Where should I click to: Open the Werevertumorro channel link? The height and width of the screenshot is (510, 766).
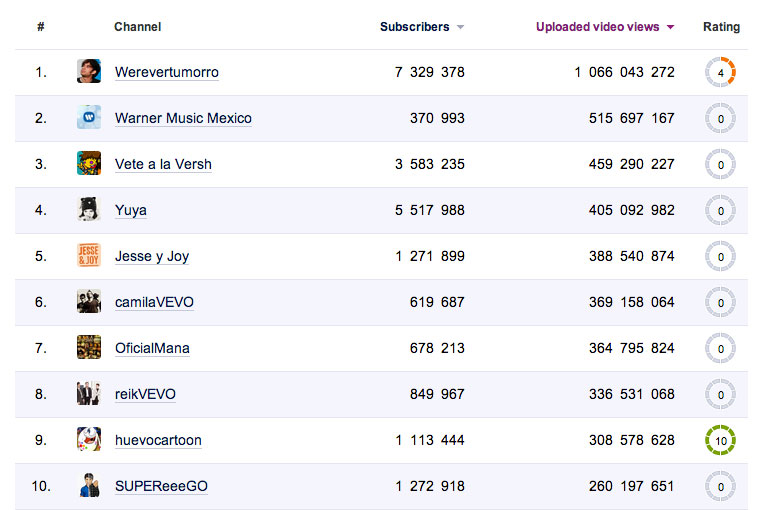point(166,72)
